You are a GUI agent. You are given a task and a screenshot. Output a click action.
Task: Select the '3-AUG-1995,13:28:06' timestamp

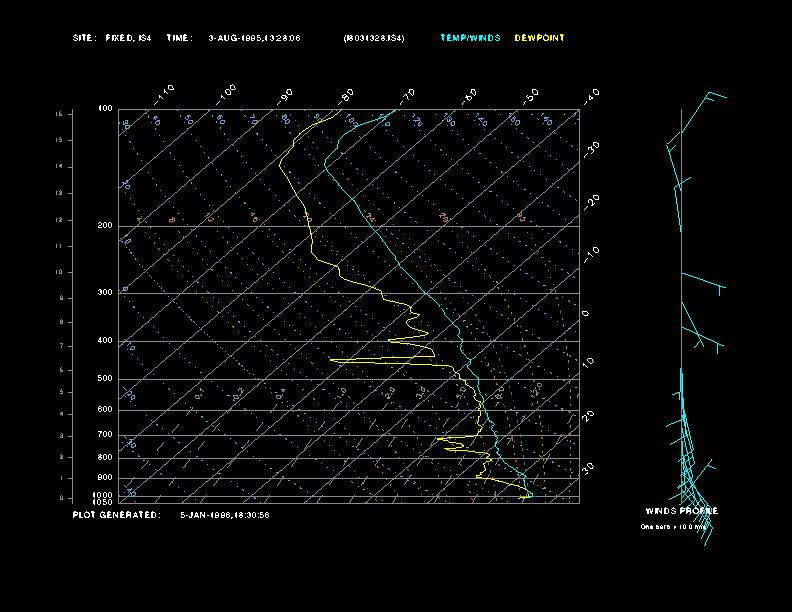click(x=254, y=38)
